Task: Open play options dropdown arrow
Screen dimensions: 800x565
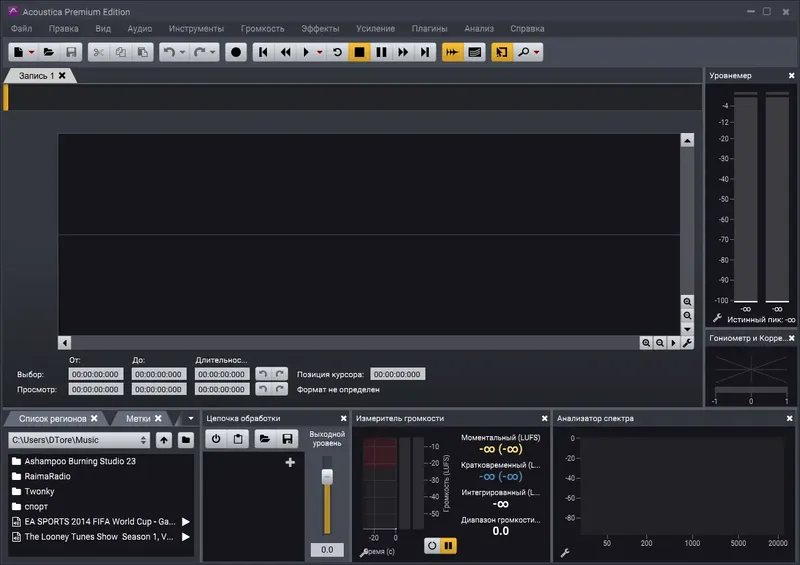Action: tap(320, 52)
